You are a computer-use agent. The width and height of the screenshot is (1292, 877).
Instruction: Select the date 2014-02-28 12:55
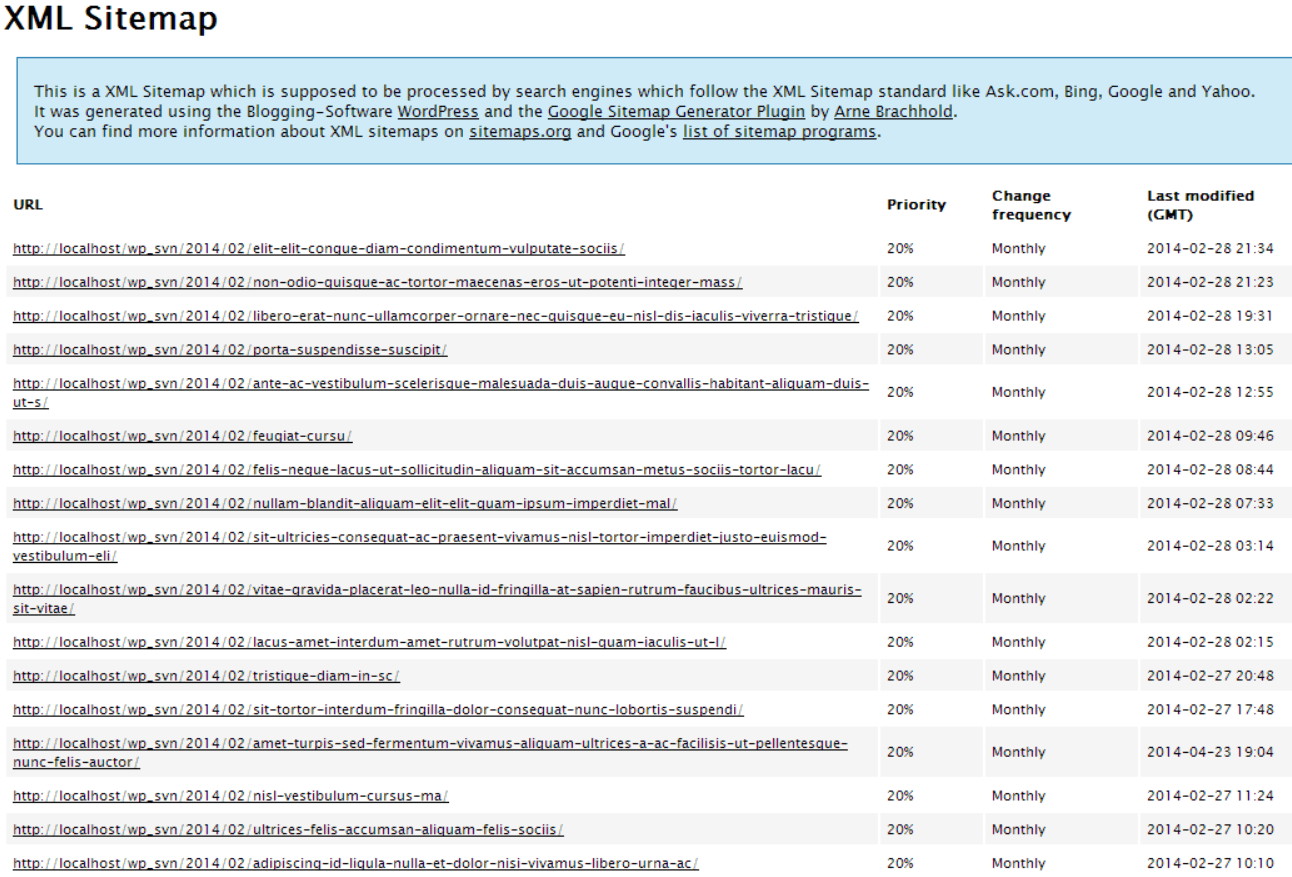1210,393
